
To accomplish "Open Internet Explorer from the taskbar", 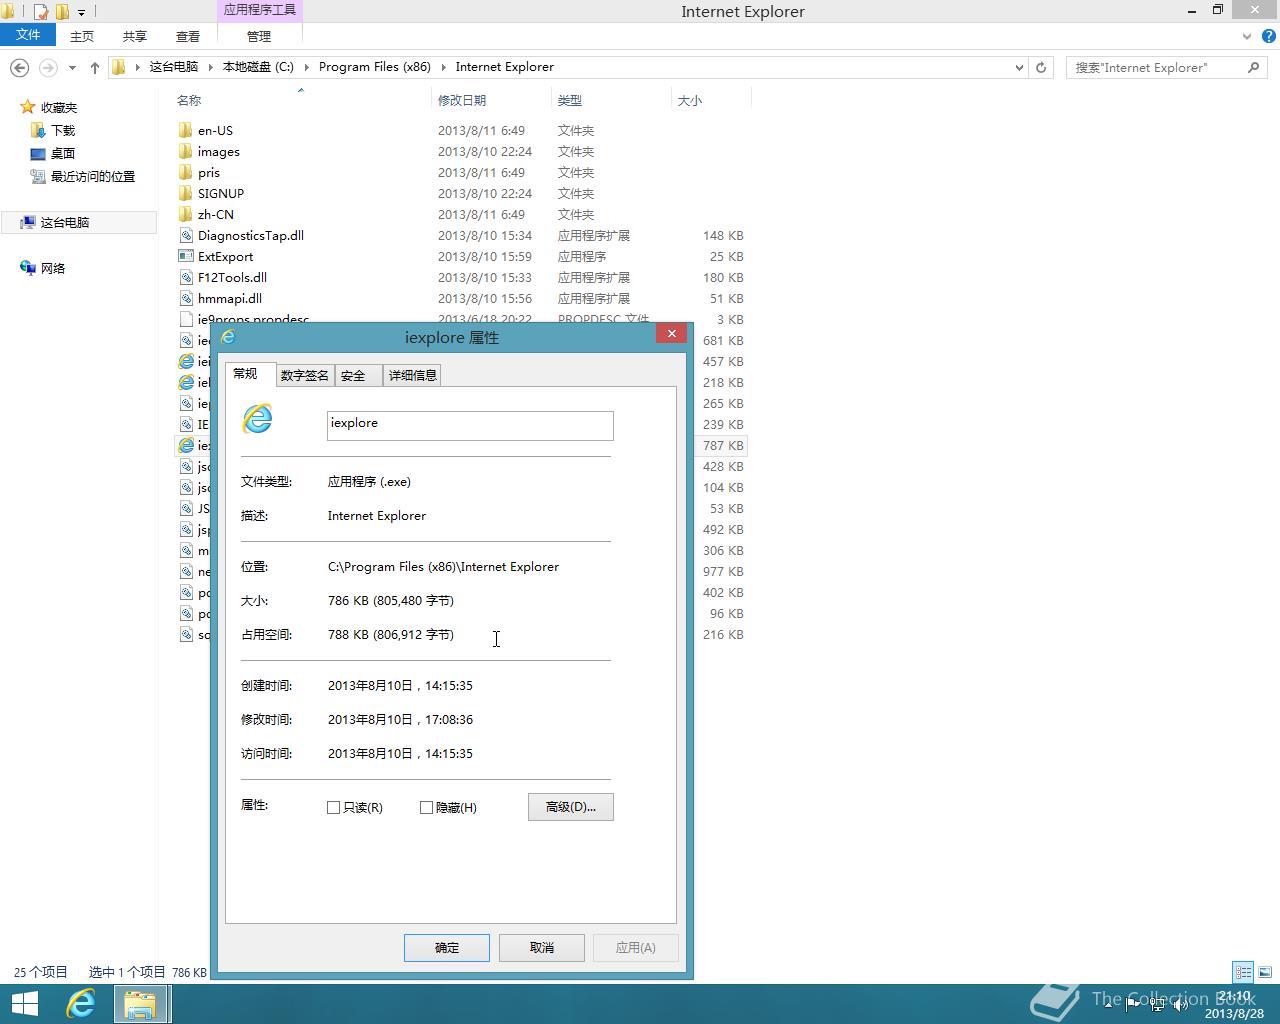I will tap(80, 1004).
